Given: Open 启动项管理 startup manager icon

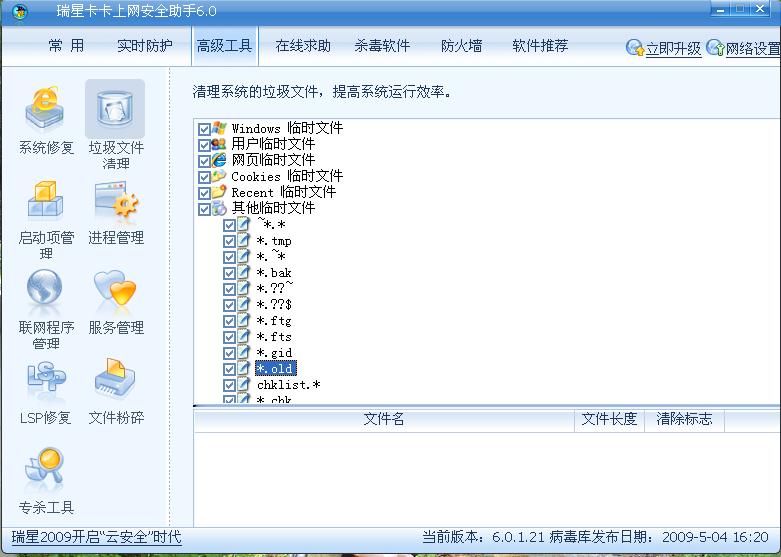Looking at the screenshot, I should [45, 200].
